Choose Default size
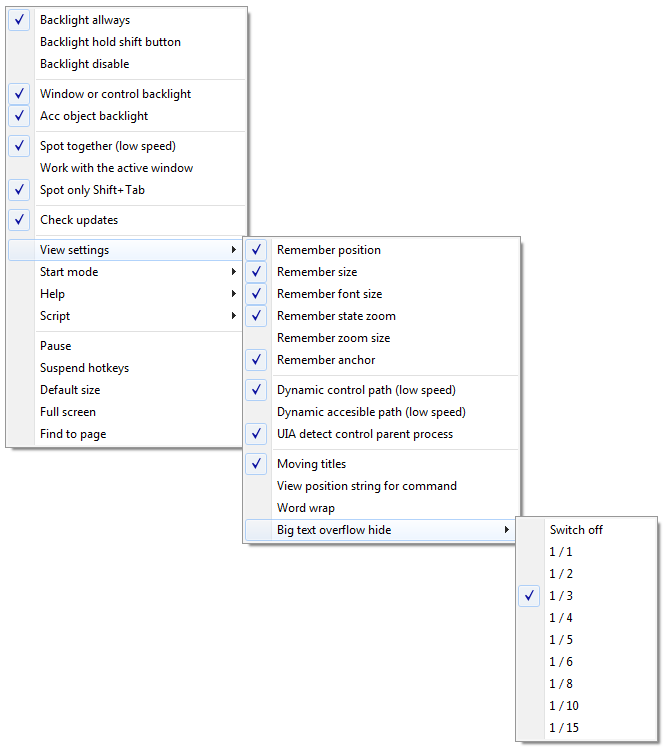Screen dimensions: 669x754 click(x=127, y=390)
